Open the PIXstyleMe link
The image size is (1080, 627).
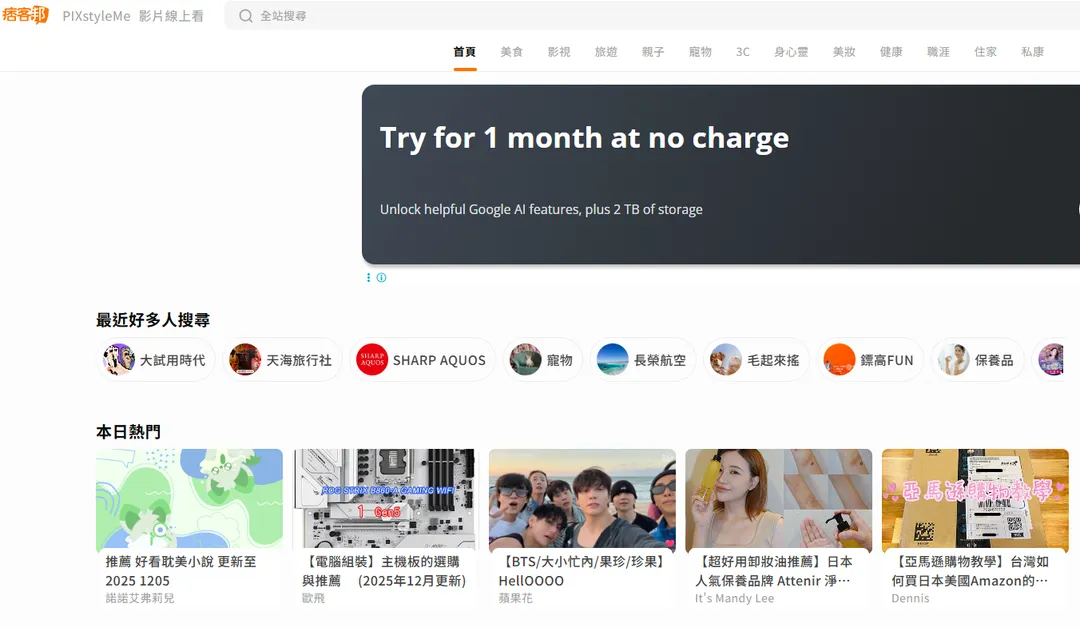click(96, 16)
